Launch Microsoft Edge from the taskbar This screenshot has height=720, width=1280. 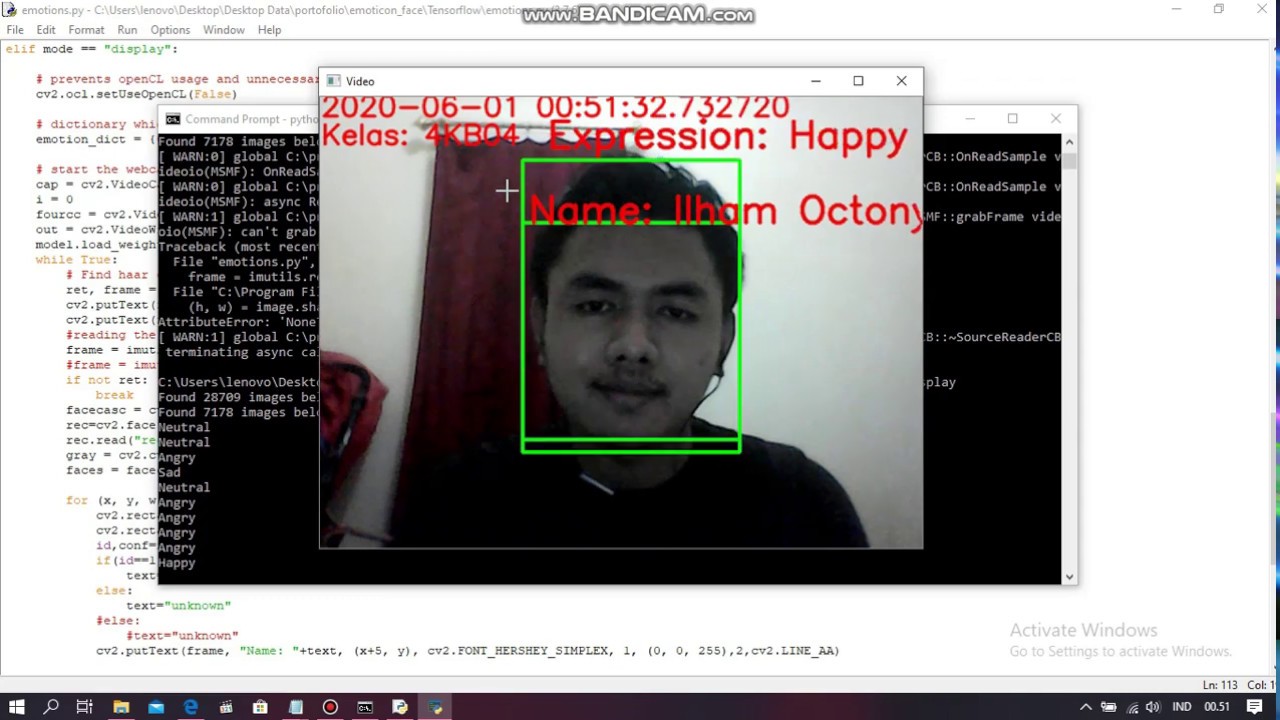click(x=190, y=707)
